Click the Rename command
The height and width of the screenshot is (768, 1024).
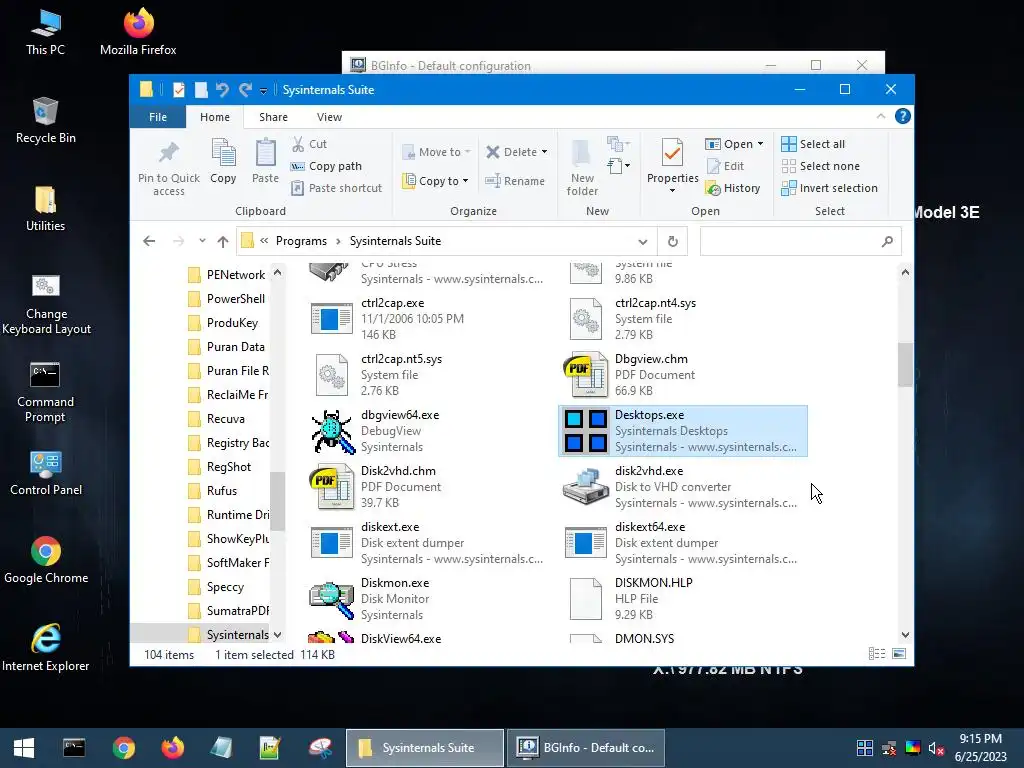coord(515,181)
